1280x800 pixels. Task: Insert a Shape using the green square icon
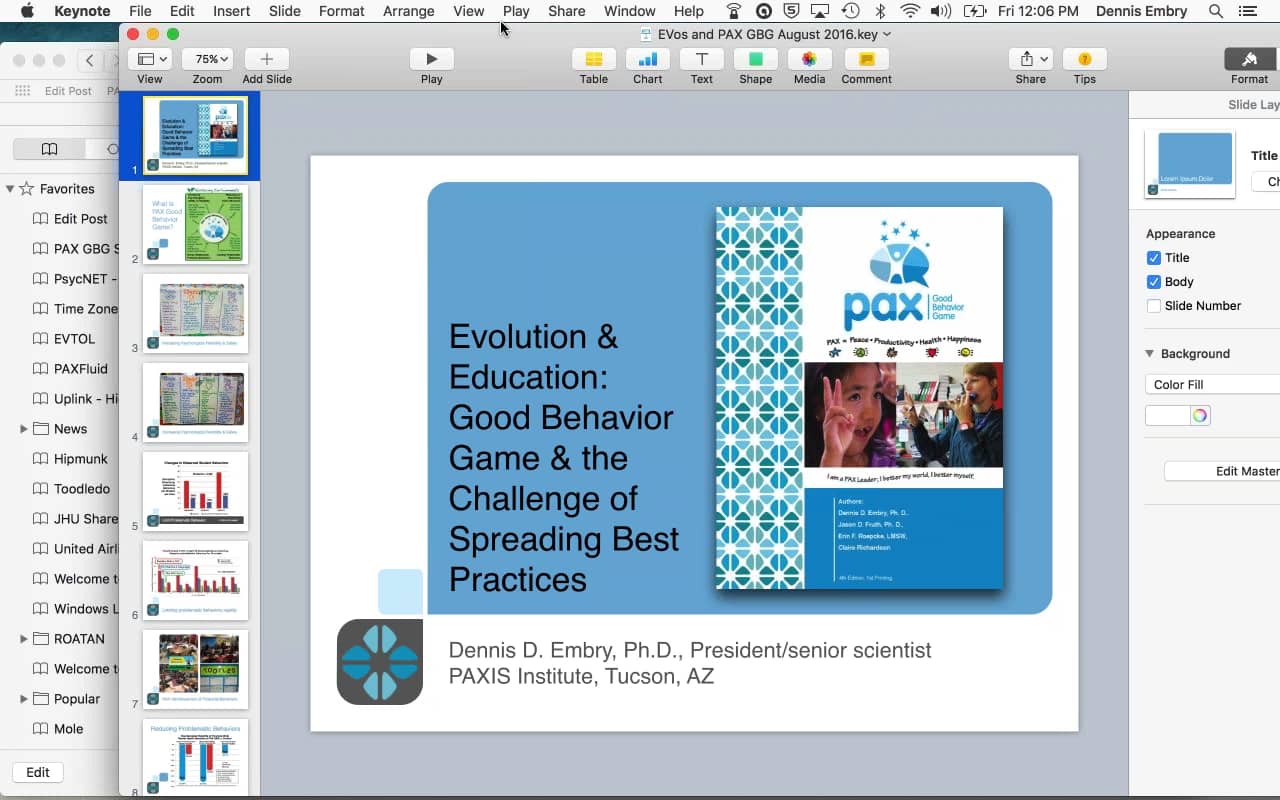point(756,59)
